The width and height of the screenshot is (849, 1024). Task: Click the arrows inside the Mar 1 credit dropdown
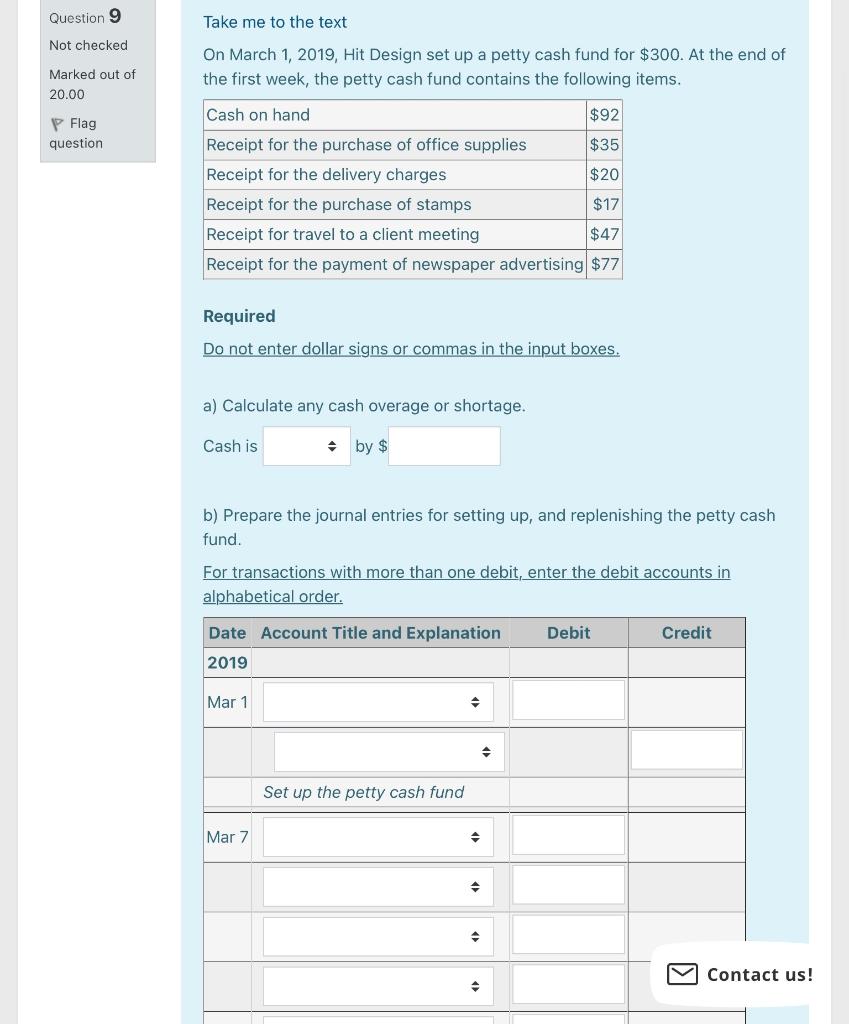click(487, 751)
